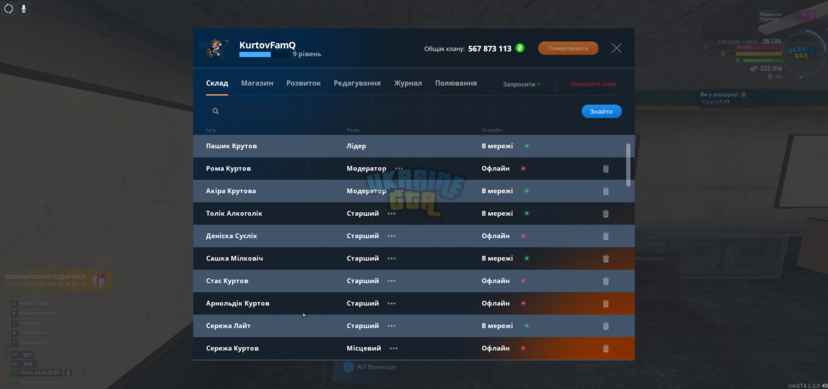Delete member Рома Куртов with trash icon
Screen dimensions: 828x389
point(606,169)
